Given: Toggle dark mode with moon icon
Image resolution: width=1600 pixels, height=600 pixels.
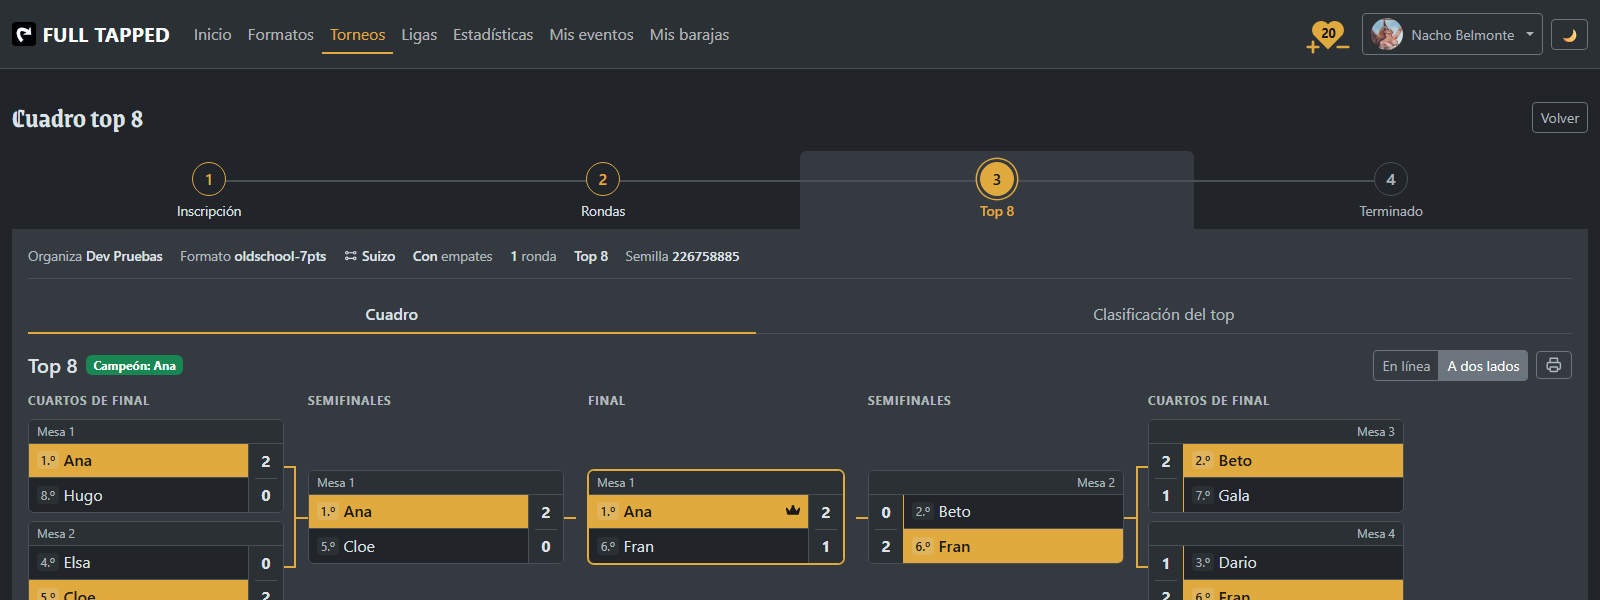Looking at the screenshot, I should tap(1569, 35).
